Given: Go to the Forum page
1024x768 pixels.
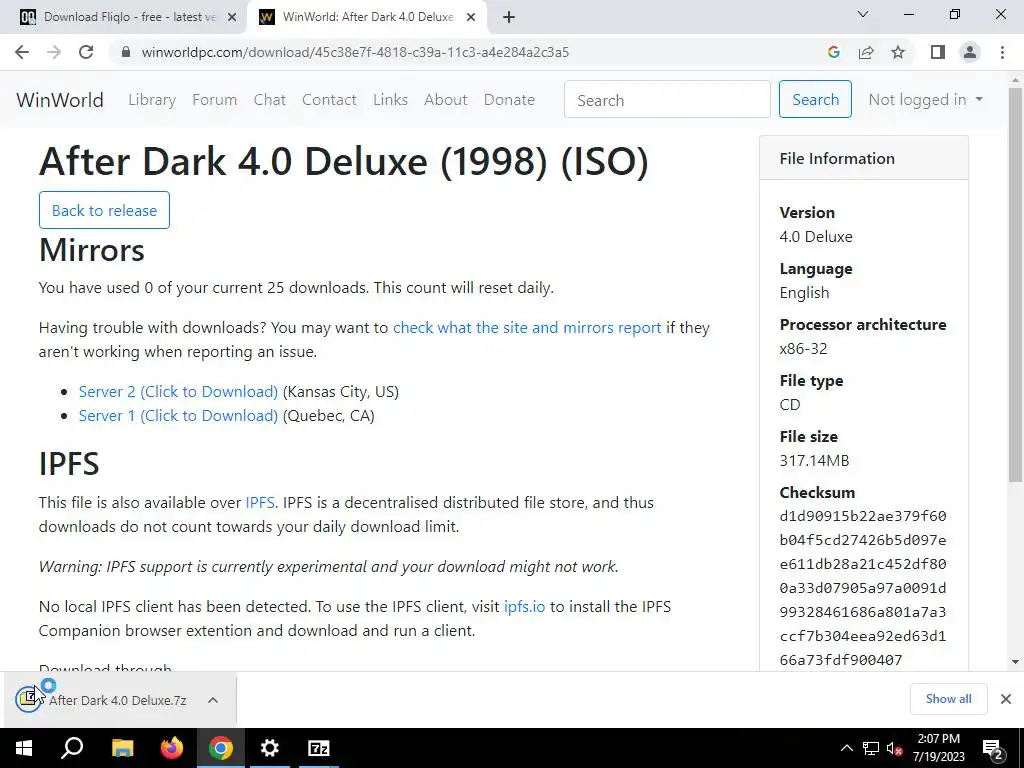Looking at the screenshot, I should click(214, 100).
